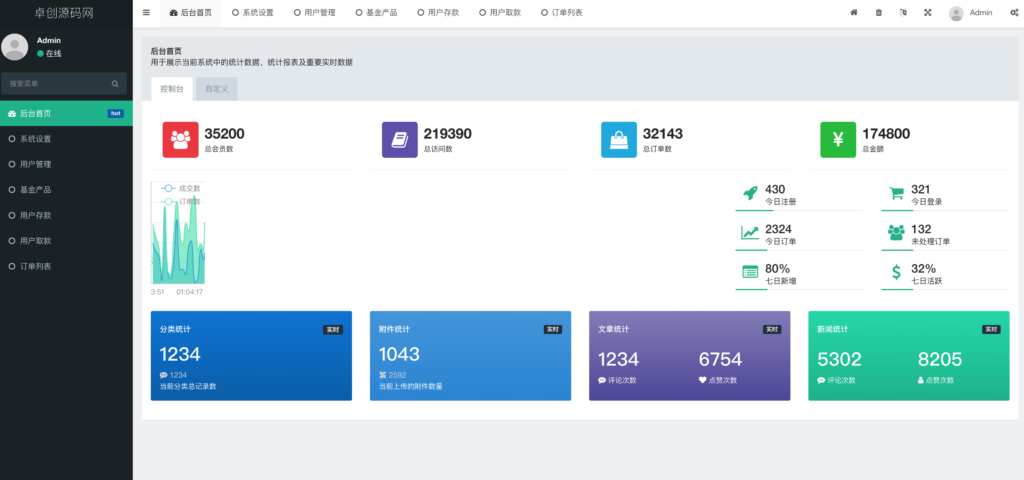The height and width of the screenshot is (480, 1024).
Task: Open 系统设置 in the sidebar menu
Action: [66, 139]
